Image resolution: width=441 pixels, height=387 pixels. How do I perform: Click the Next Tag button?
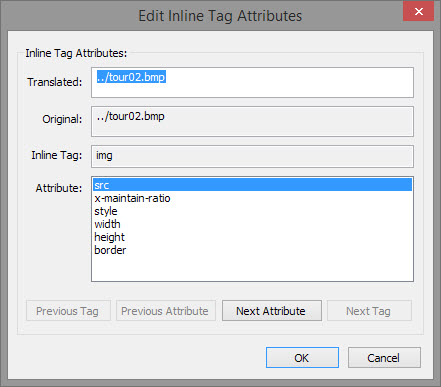[369, 311]
